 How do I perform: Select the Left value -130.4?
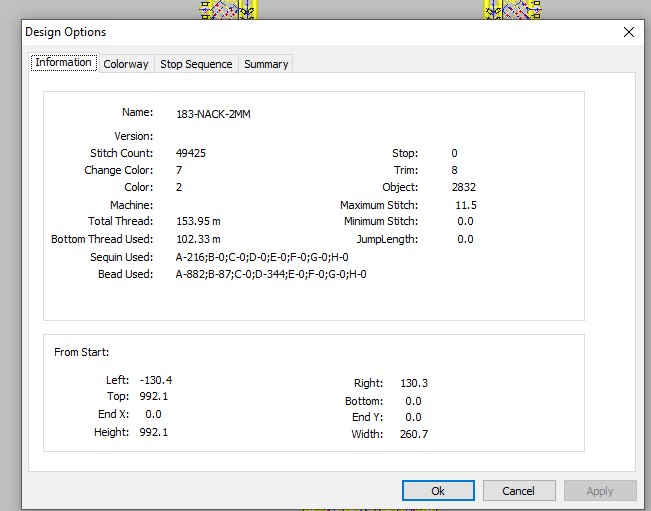pyautogui.click(x=156, y=380)
